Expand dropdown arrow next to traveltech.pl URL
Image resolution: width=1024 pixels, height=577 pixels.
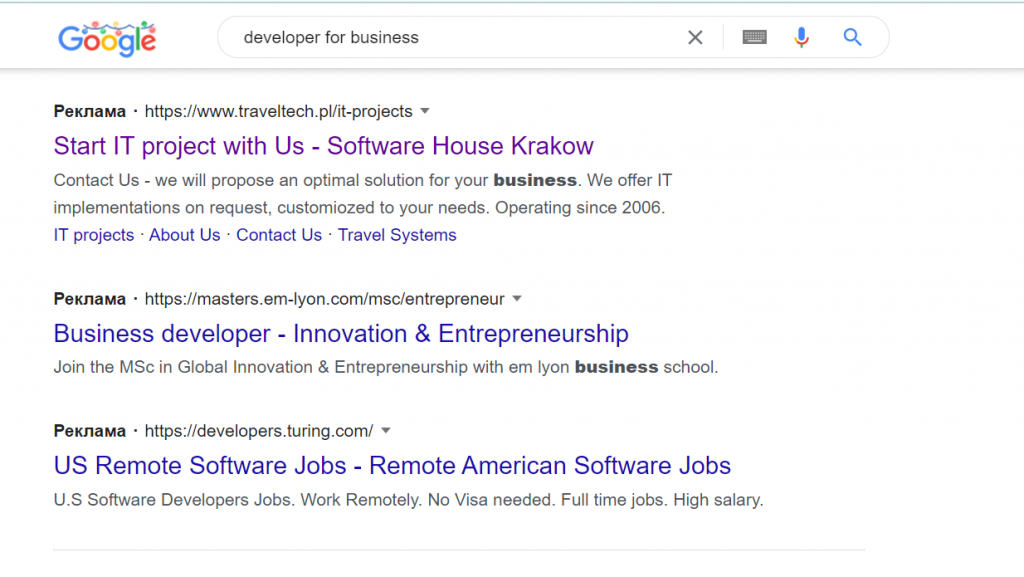(425, 111)
